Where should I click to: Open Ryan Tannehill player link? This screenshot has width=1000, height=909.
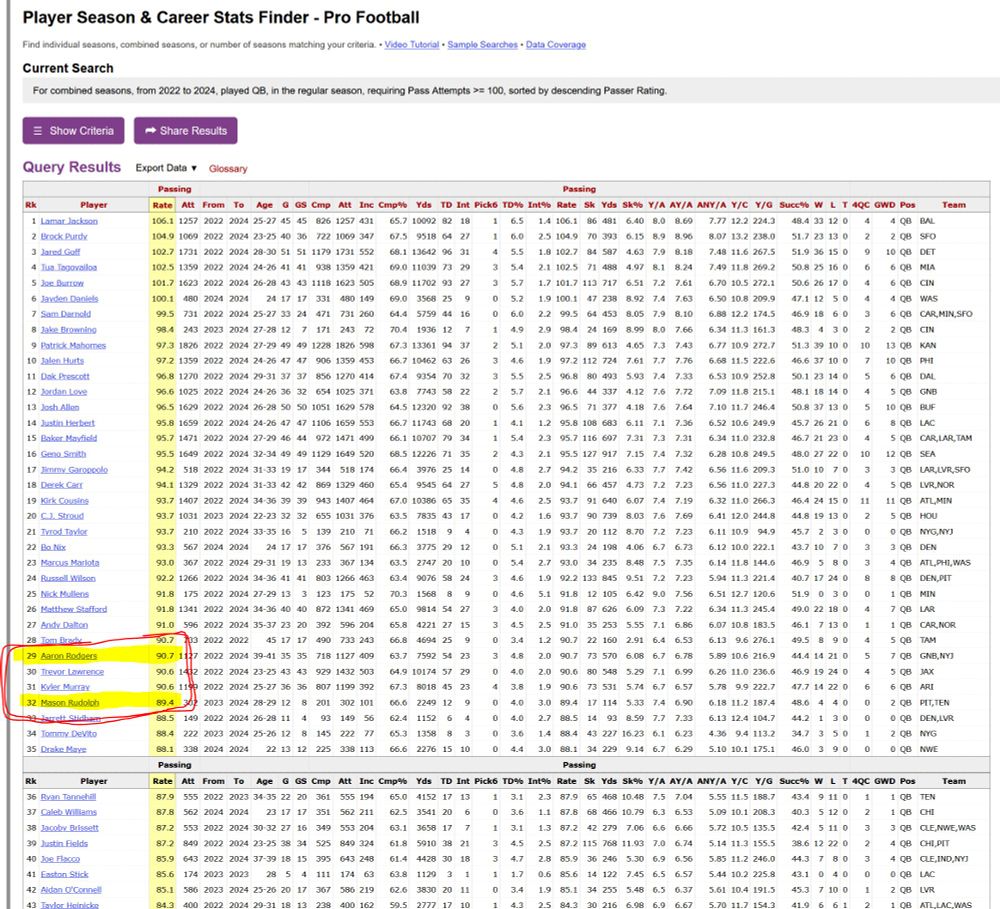68,797
